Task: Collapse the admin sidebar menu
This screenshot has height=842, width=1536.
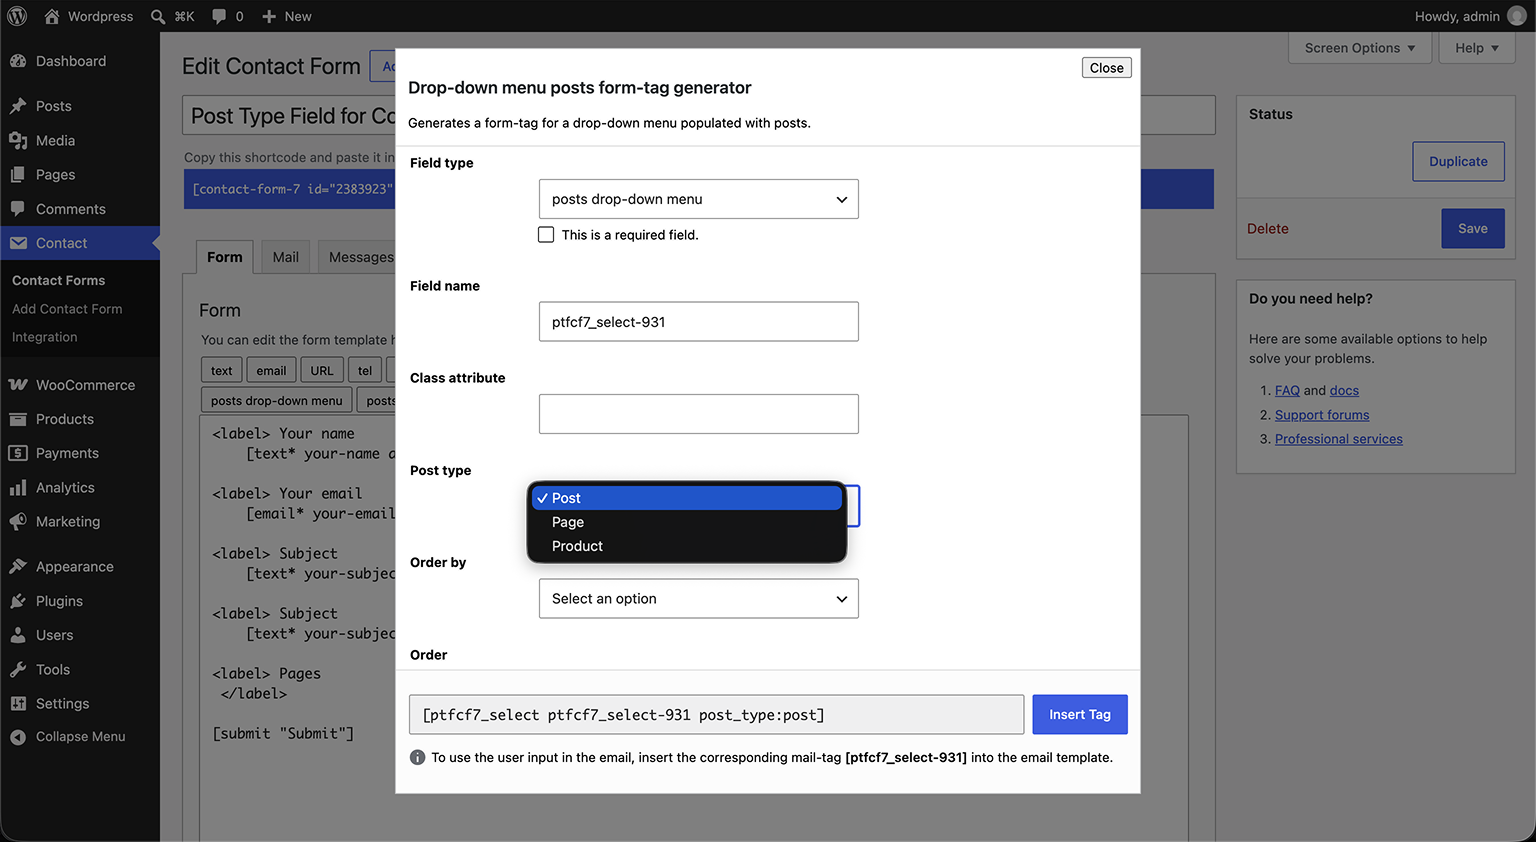Action: (80, 737)
